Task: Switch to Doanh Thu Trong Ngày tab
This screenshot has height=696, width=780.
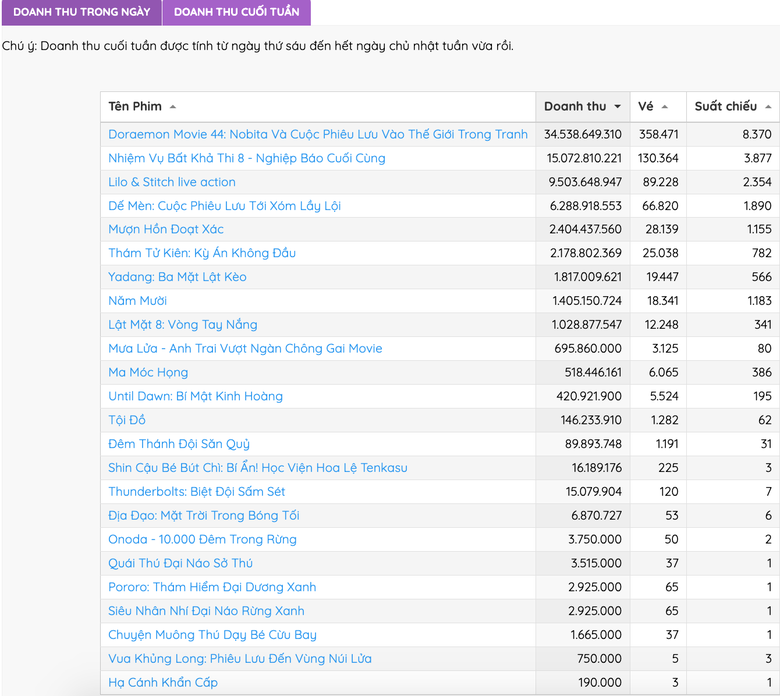Action: 81,12
